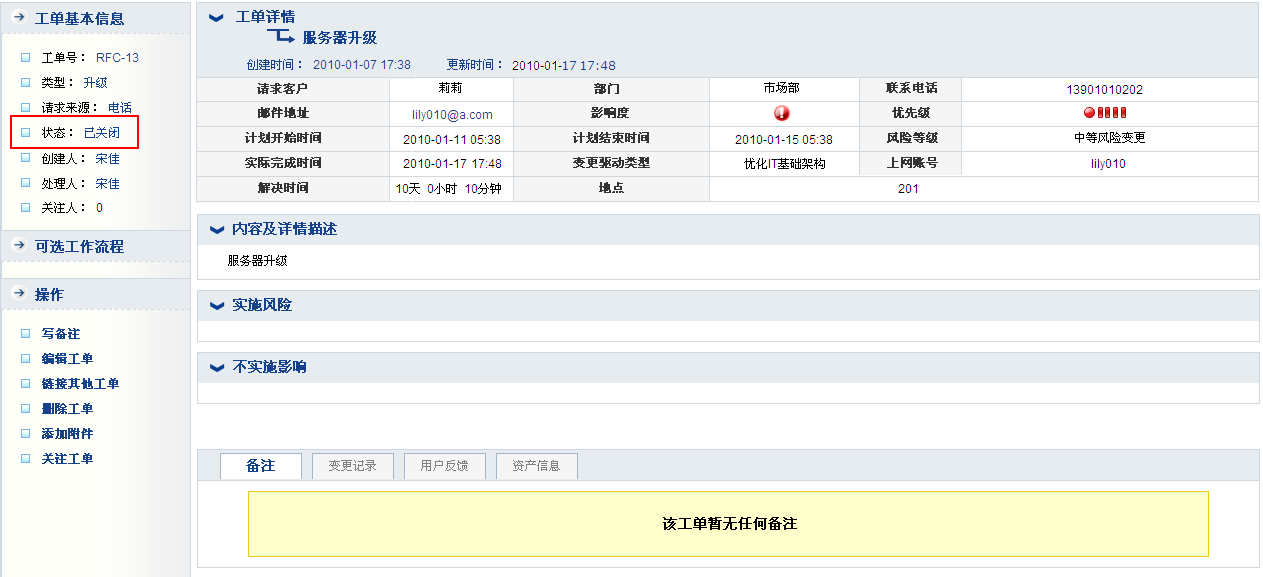This screenshot has height=577, width=1263.
Task: Click the arrow icon beside 可选工作流程
Action: coord(18,246)
